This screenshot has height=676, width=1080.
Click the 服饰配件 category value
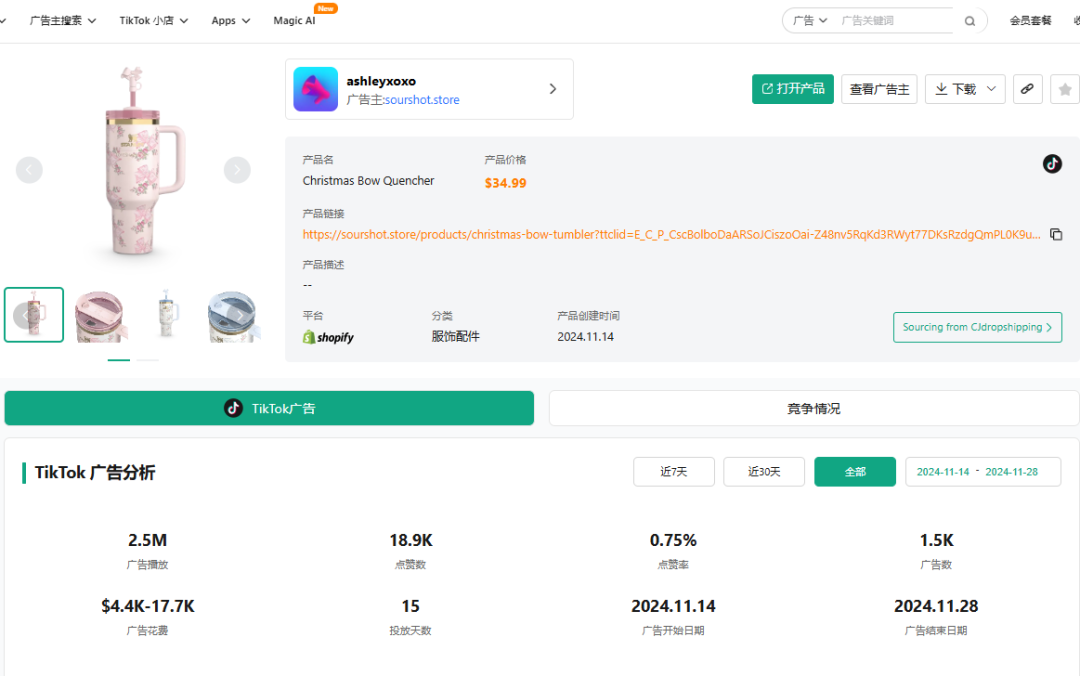click(x=455, y=336)
